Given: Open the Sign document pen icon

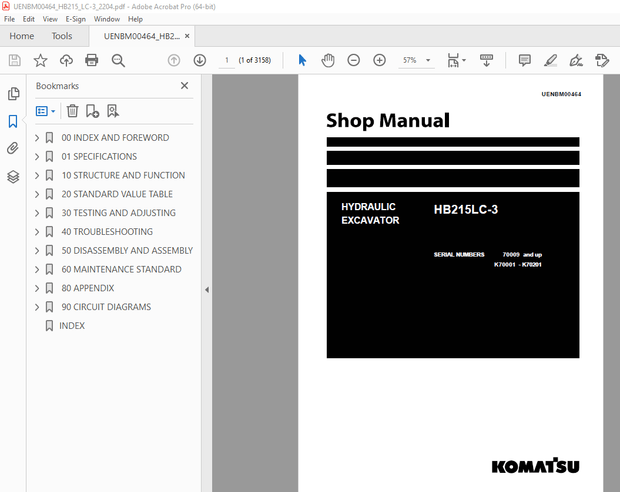Looking at the screenshot, I should 576,60.
